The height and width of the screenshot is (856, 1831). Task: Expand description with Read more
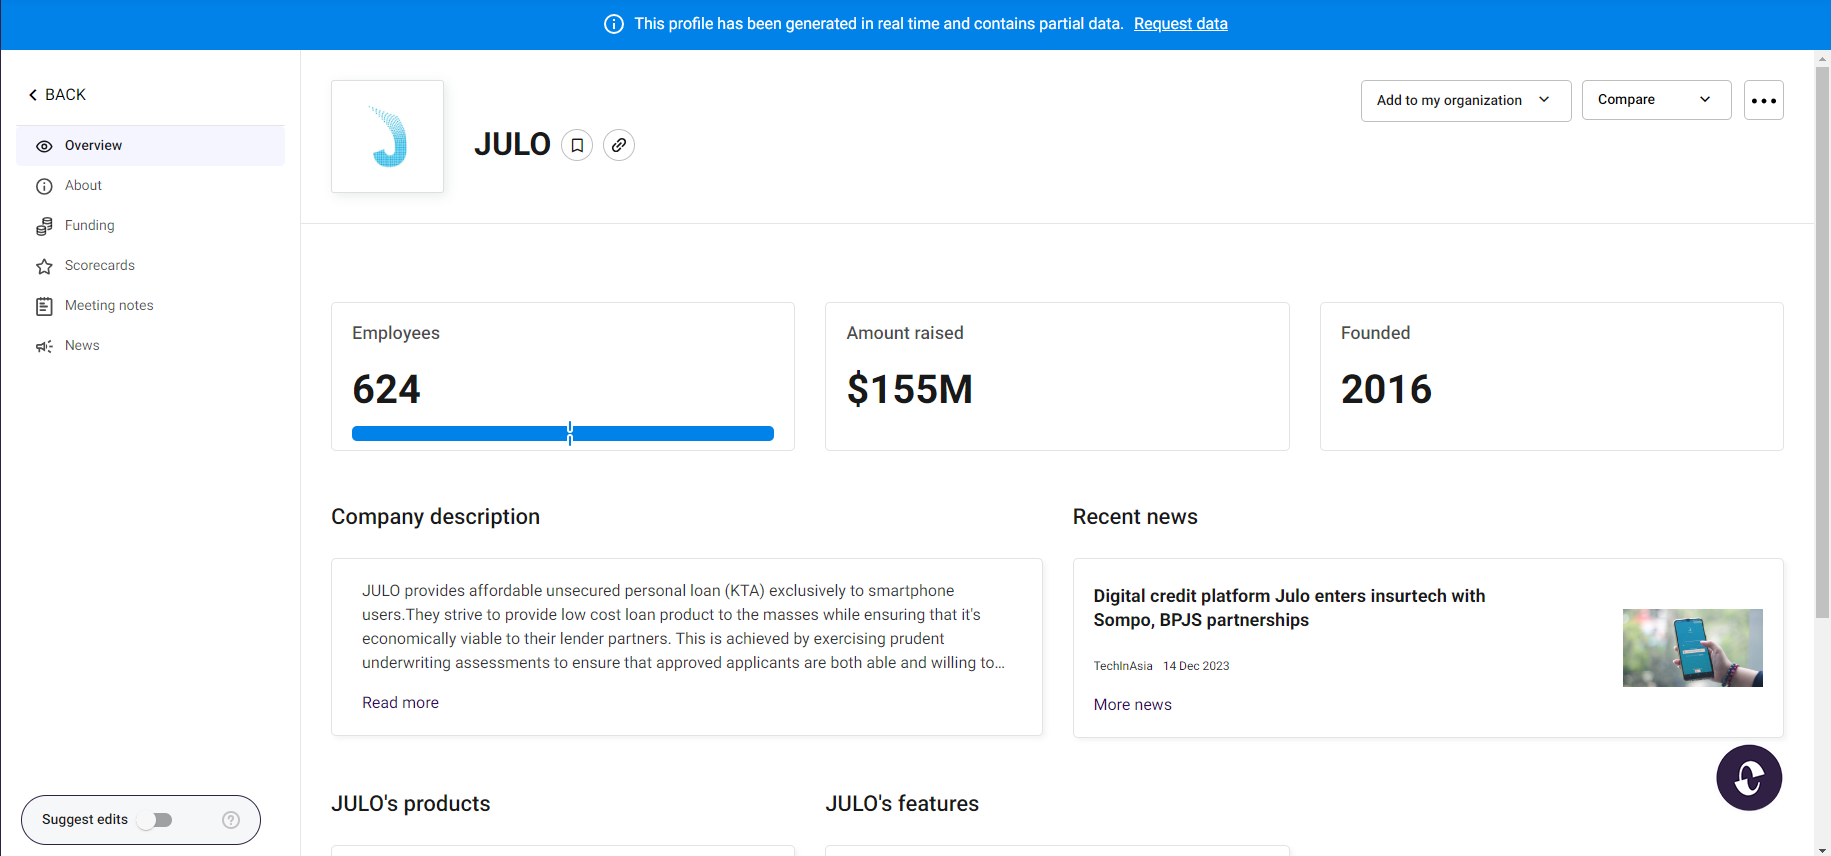(400, 703)
